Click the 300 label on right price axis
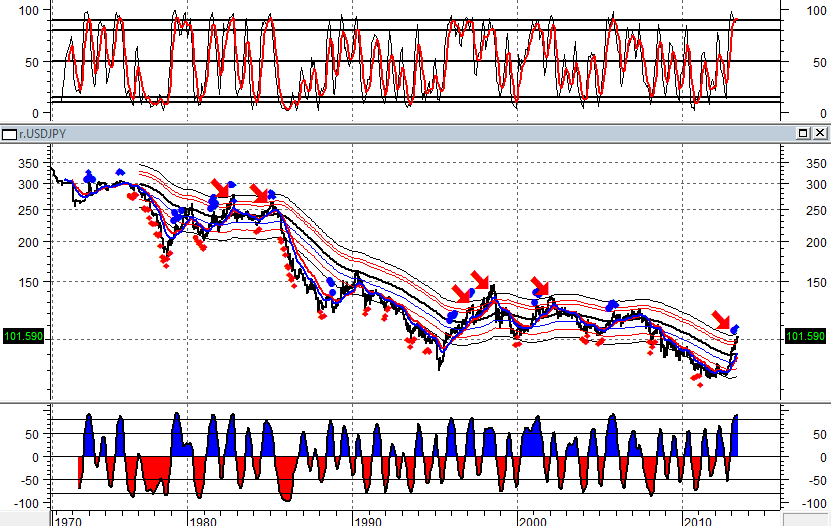 coord(816,185)
